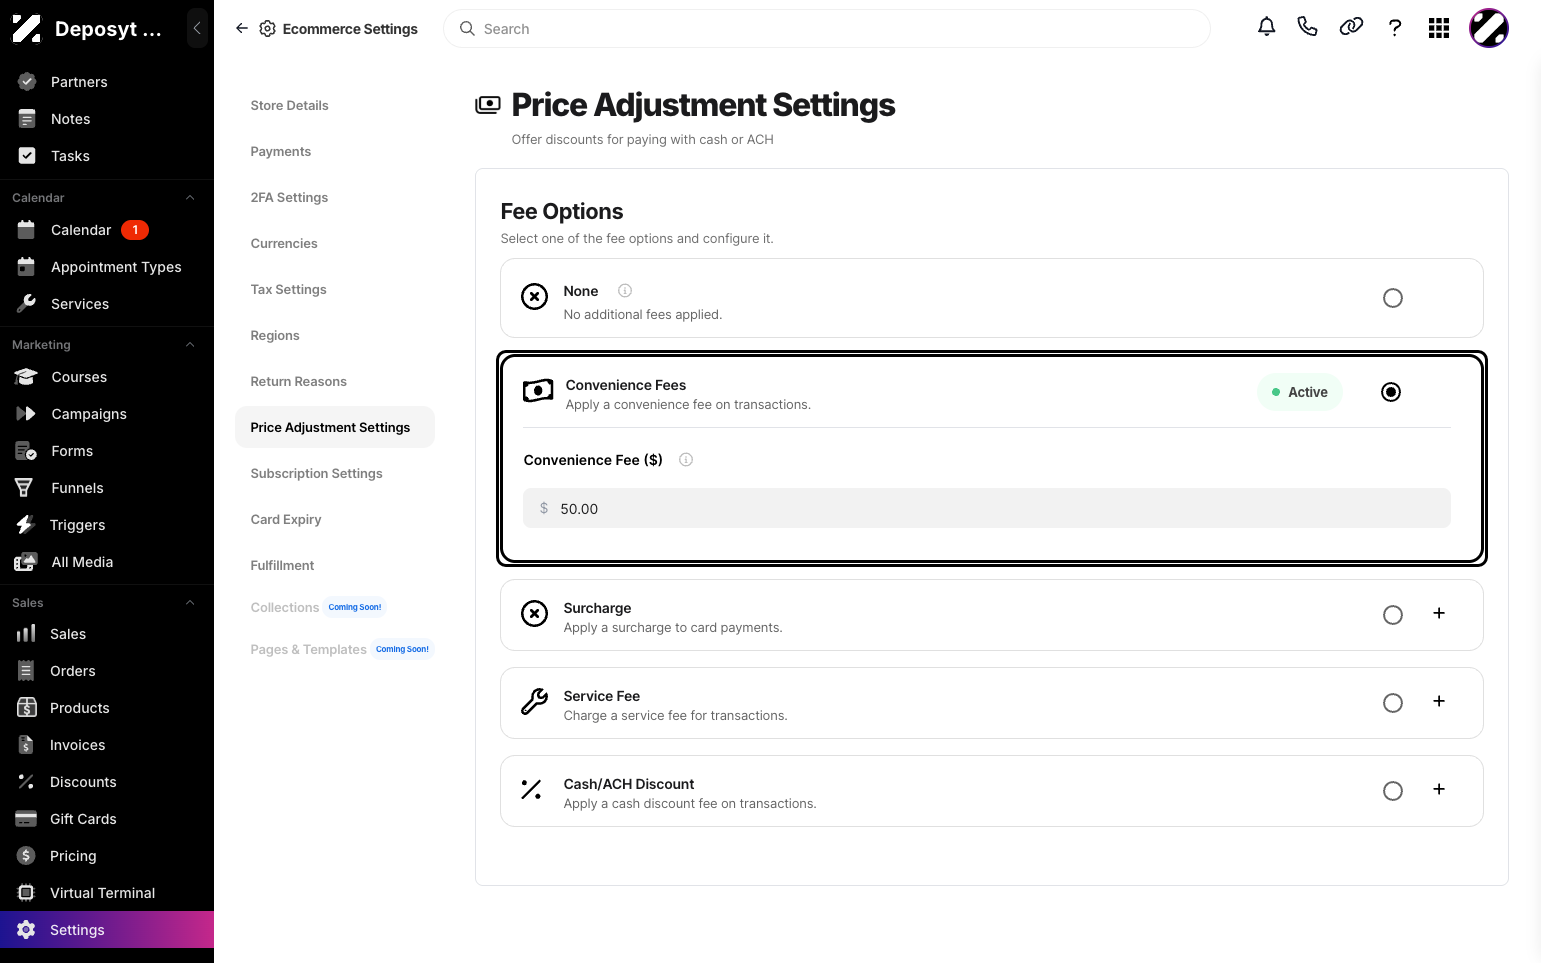
Task: Open Campaigns from the sidebar
Action: (107, 414)
